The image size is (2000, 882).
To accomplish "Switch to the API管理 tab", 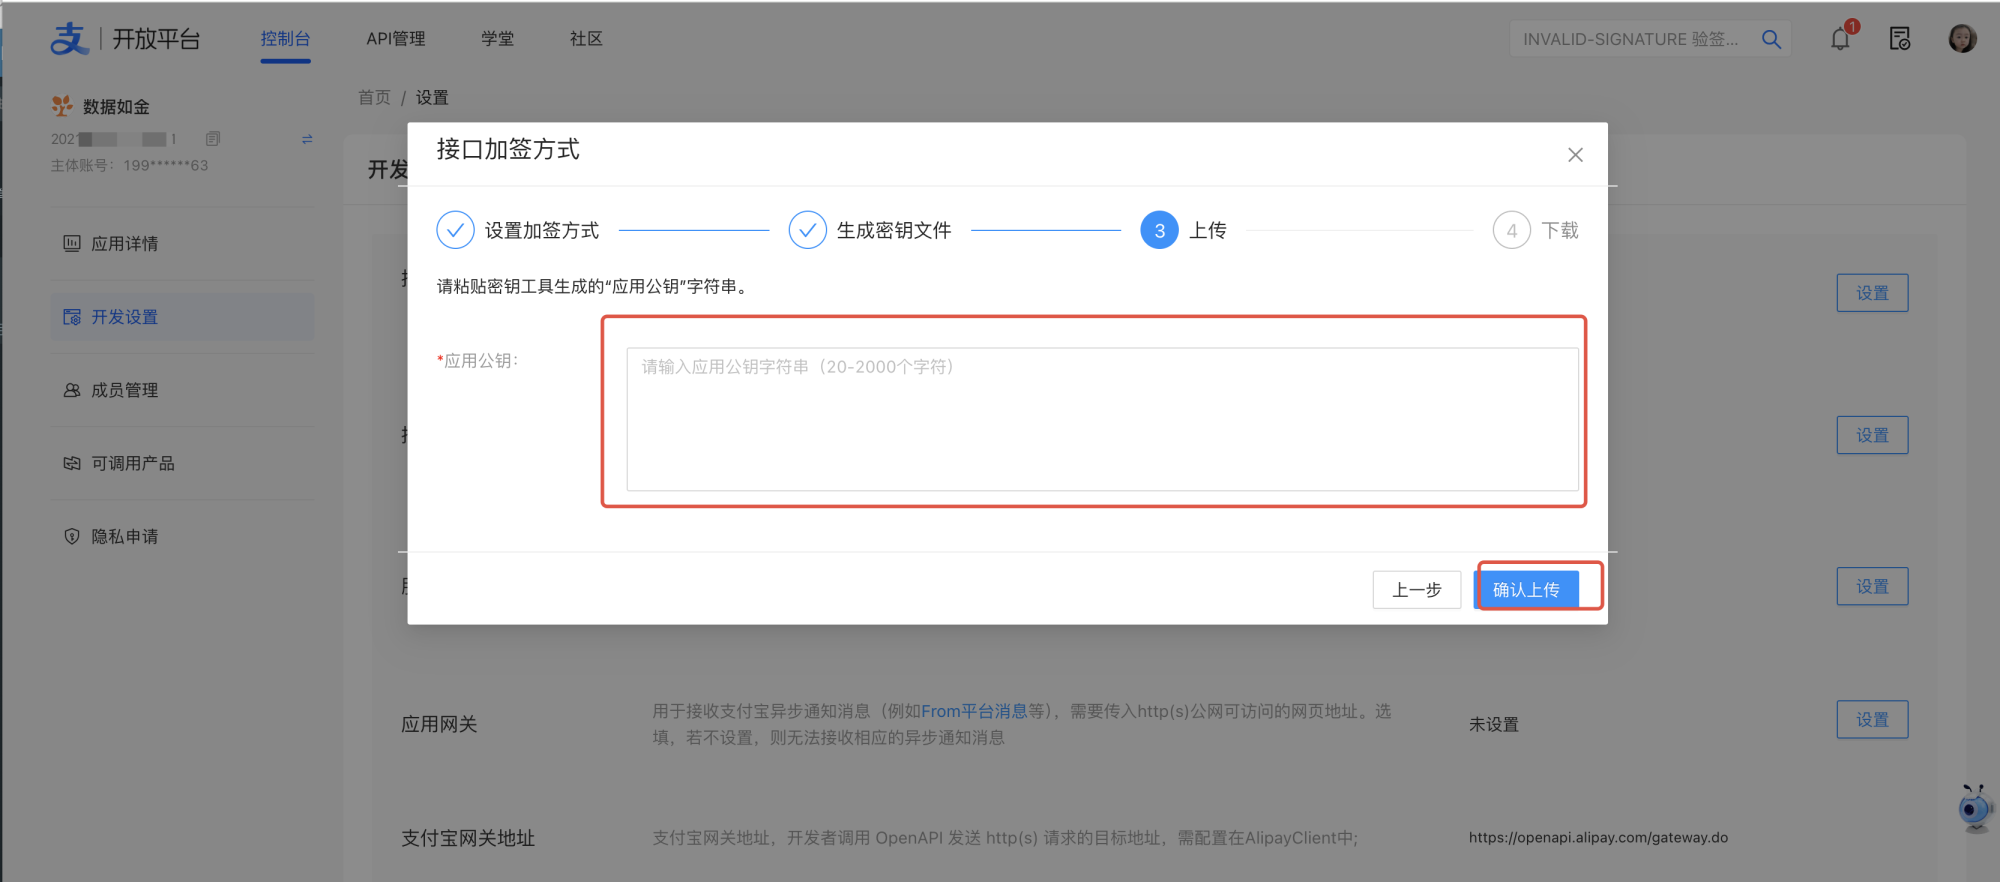I will tap(395, 39).
